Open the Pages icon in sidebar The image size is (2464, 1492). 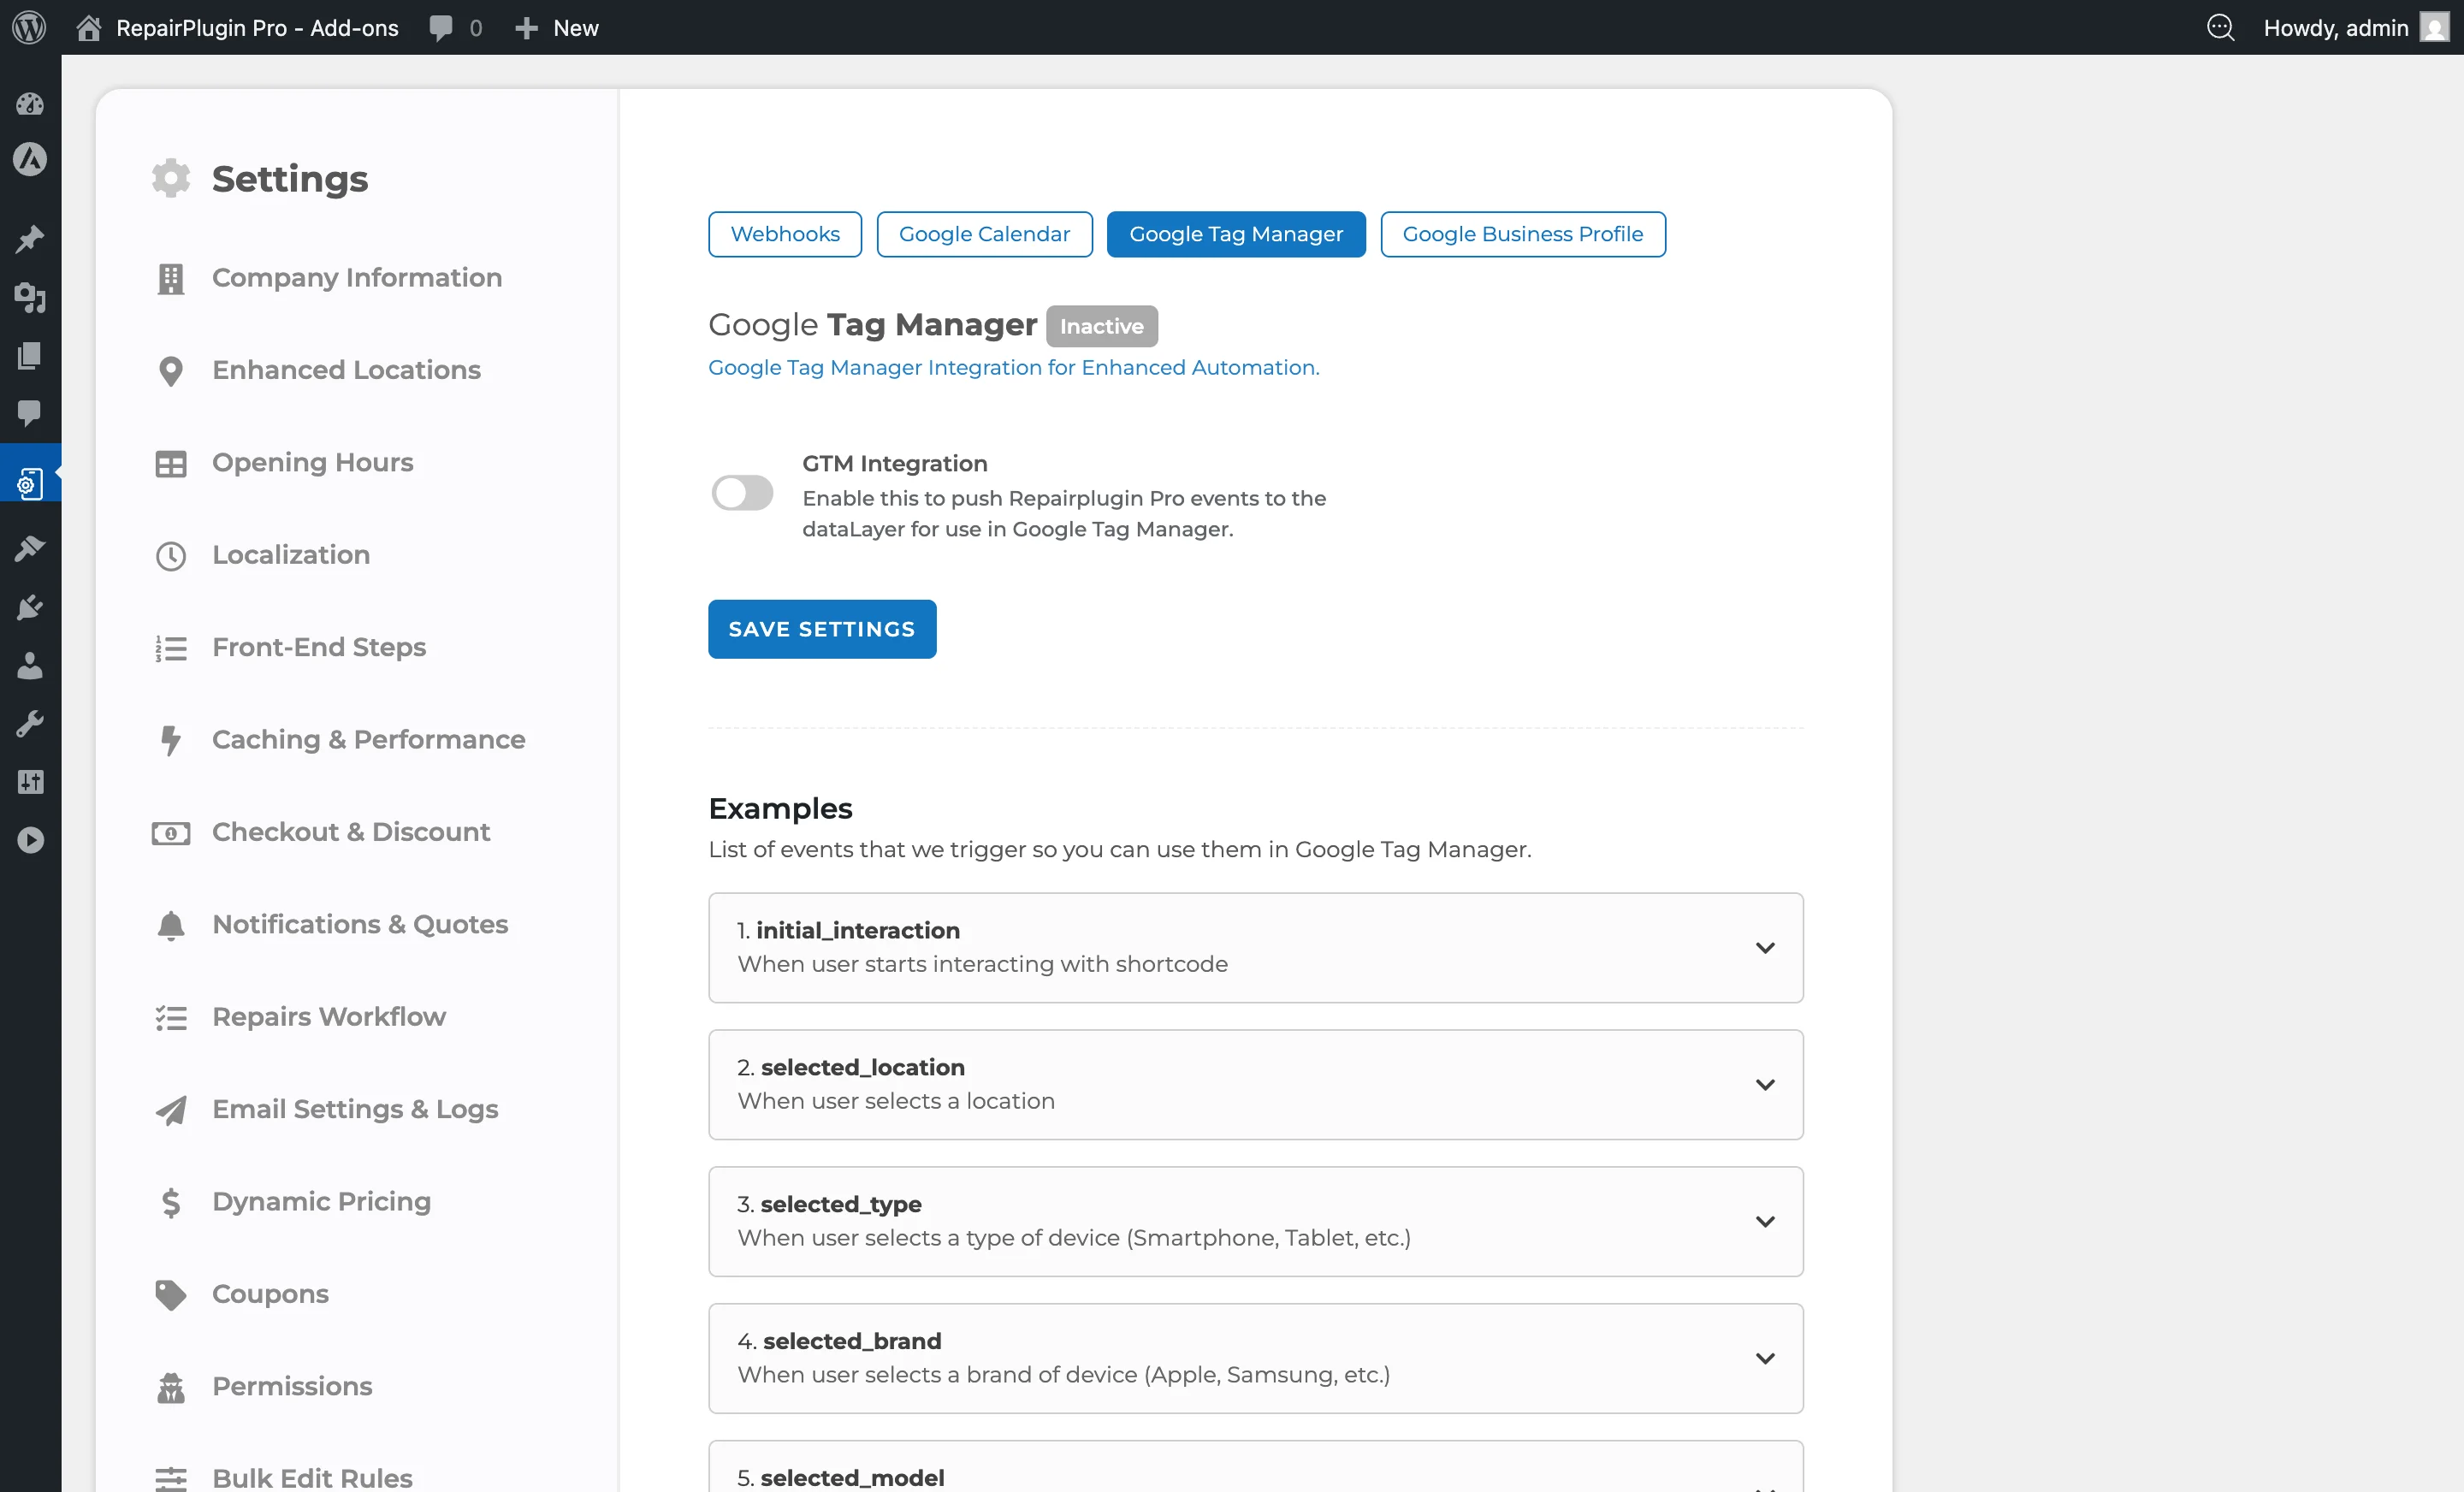(31, 356)
